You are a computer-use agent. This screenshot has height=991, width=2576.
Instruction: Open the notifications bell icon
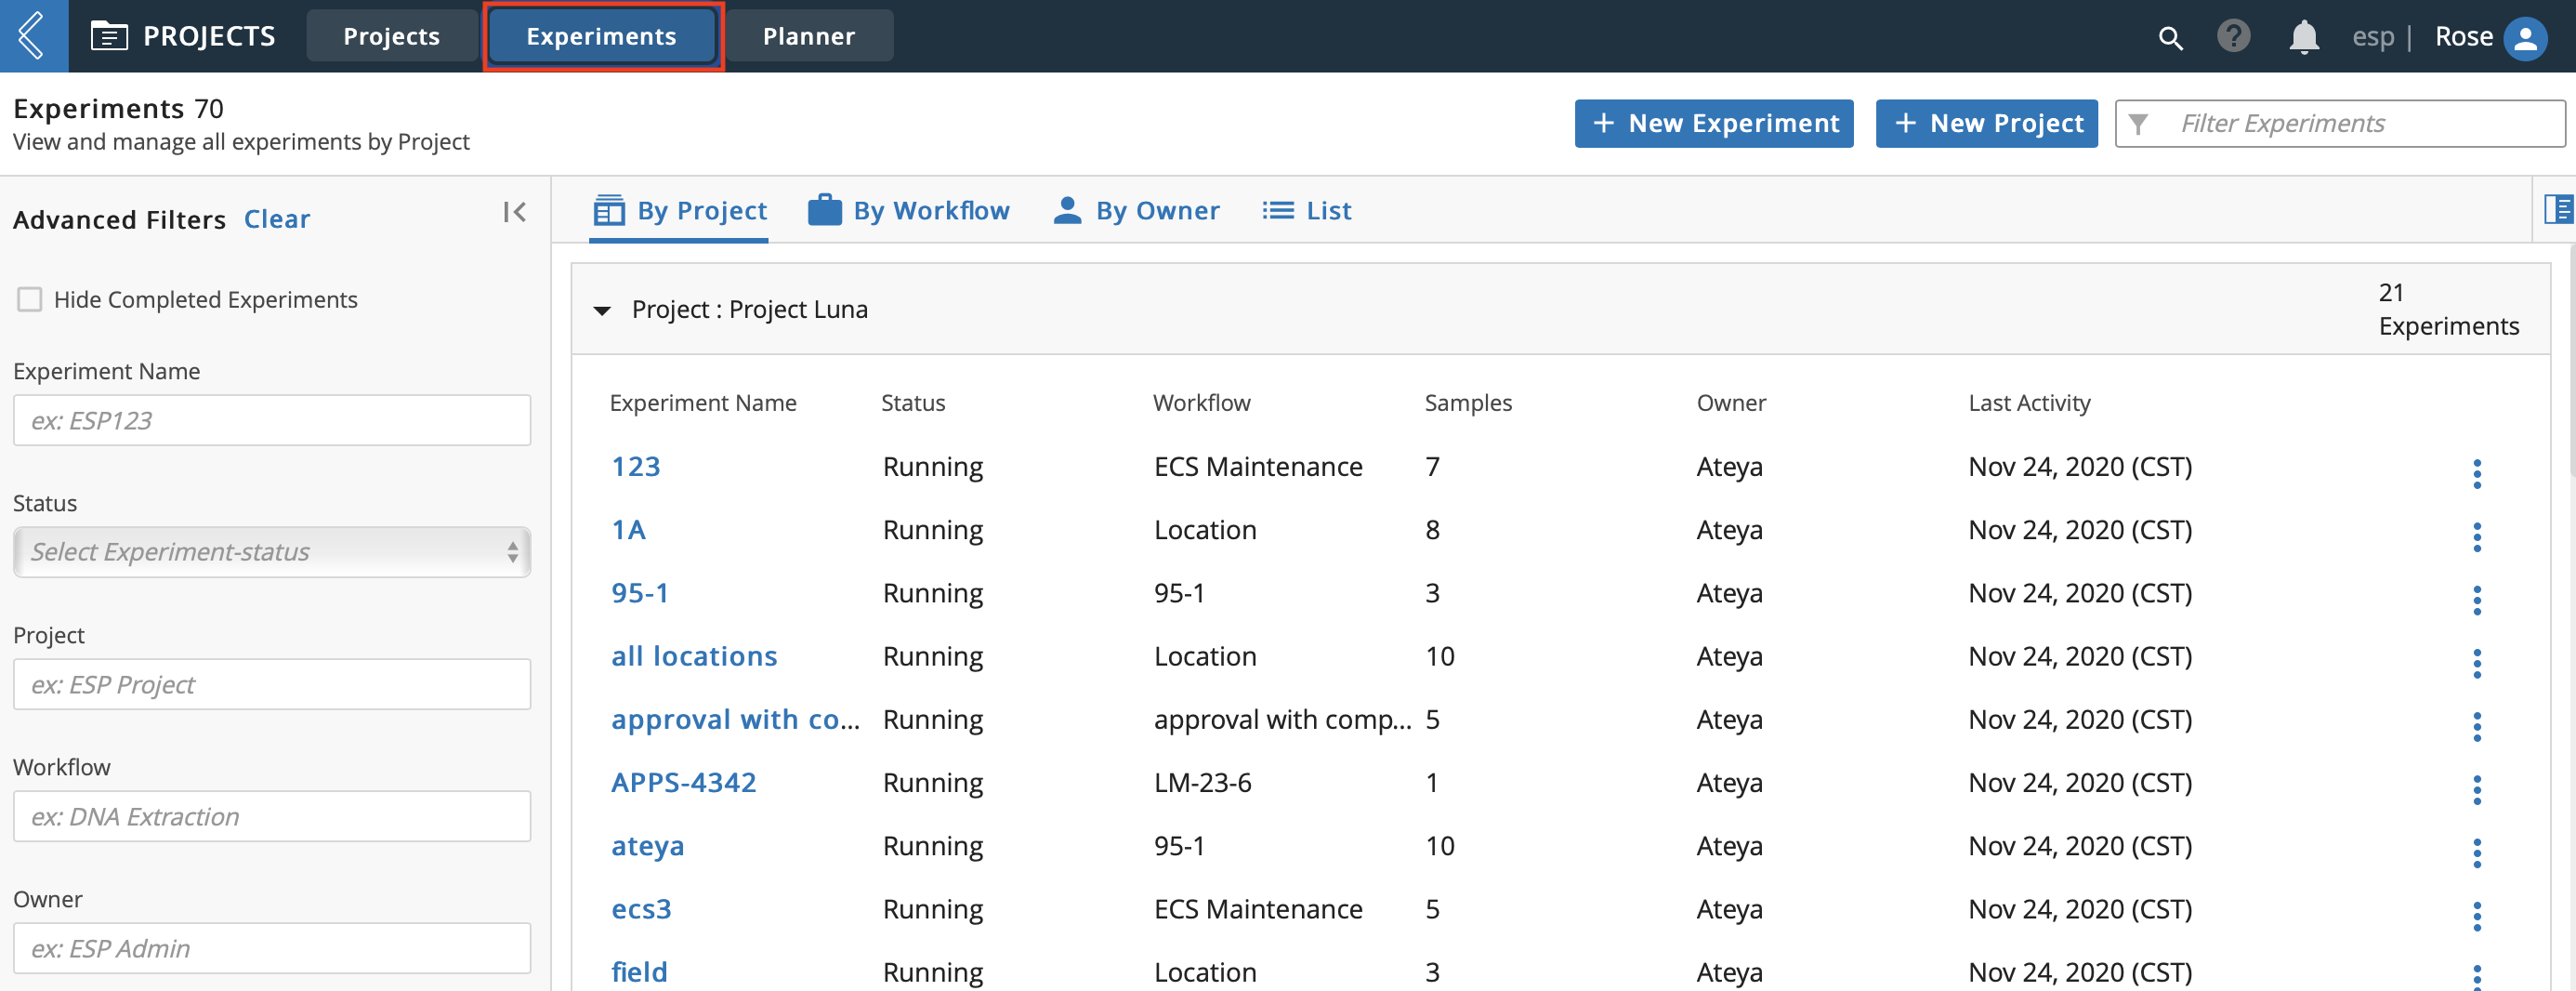pos(2304,37)
